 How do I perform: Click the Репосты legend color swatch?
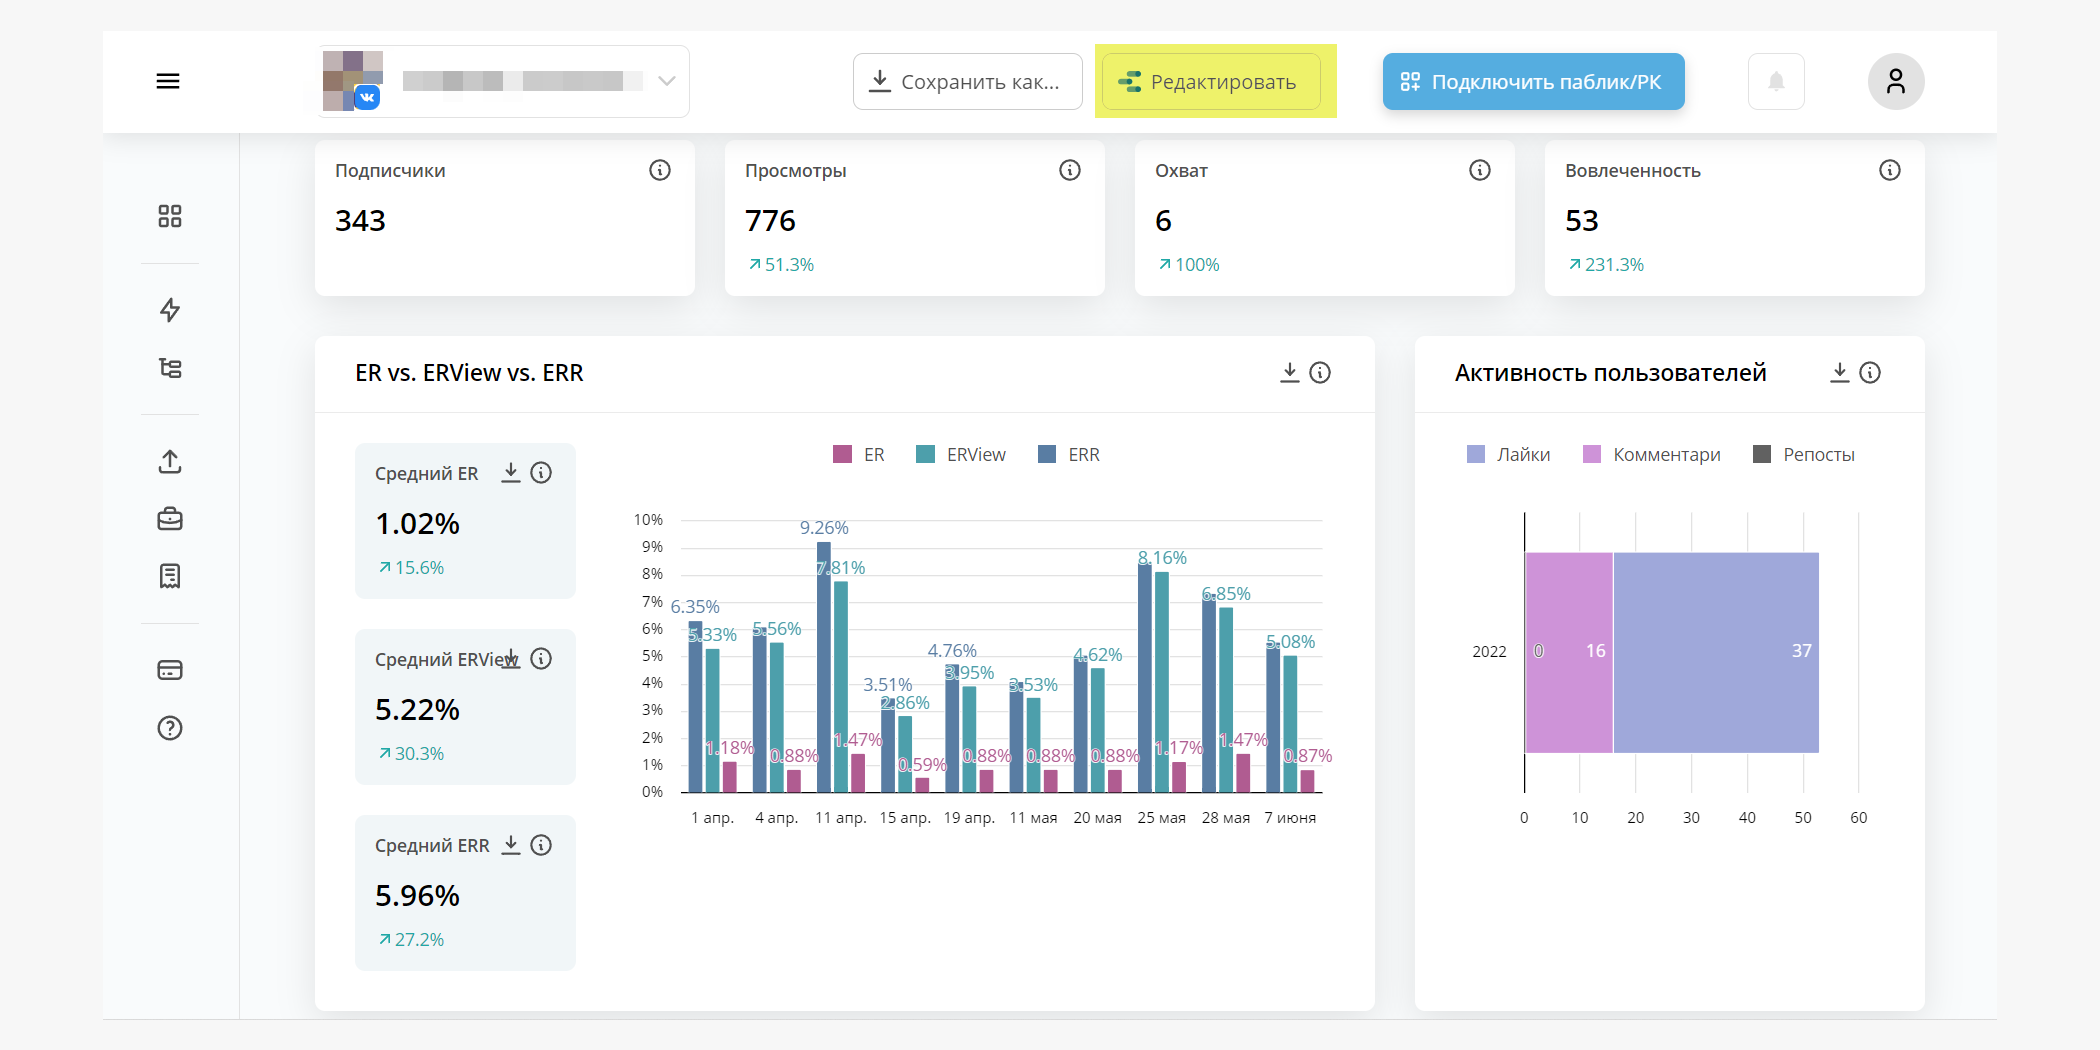[x=1762, y=455]
